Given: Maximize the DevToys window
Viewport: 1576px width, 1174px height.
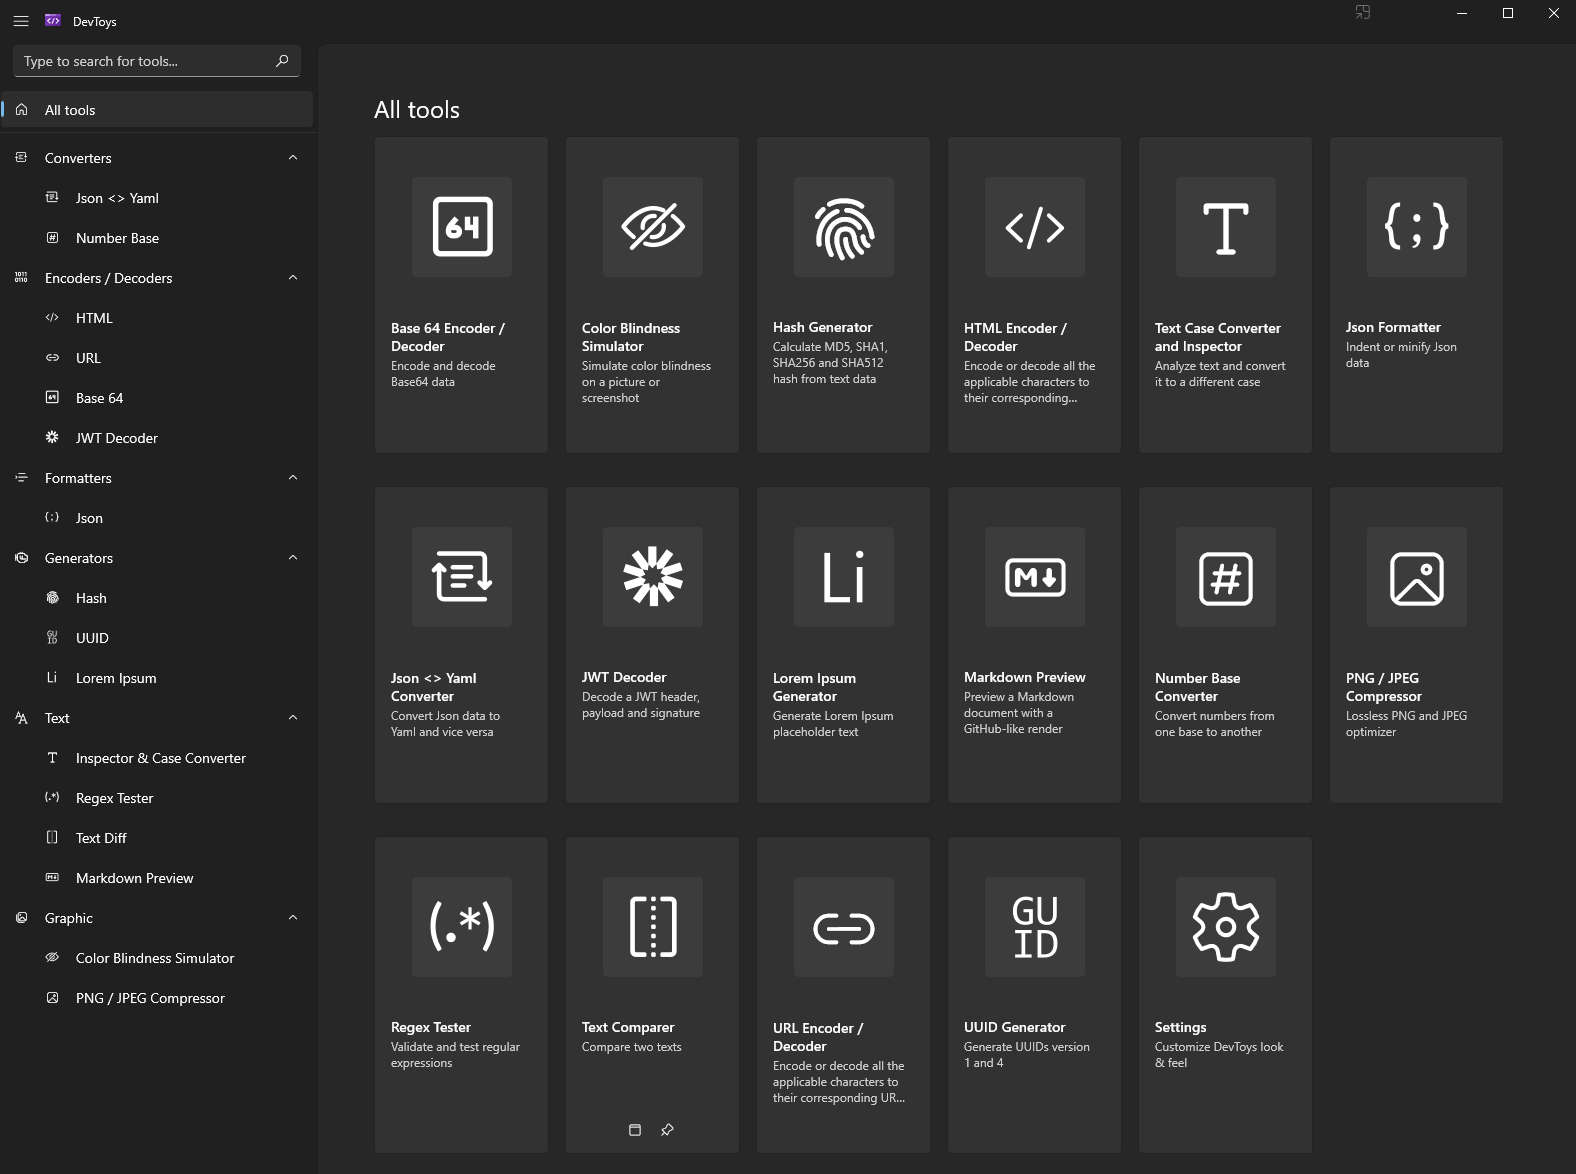Looking at the screenshot, I should [1508, 13].
